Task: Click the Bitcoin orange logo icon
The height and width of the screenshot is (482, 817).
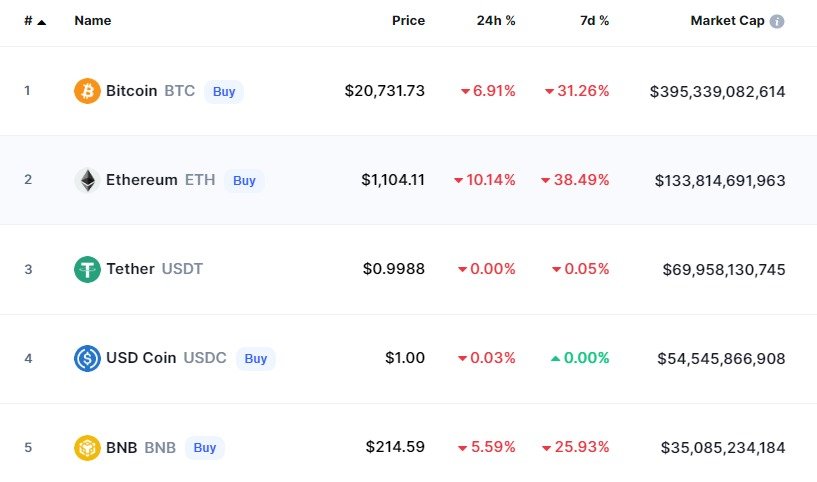Action: tap(87, 91)
